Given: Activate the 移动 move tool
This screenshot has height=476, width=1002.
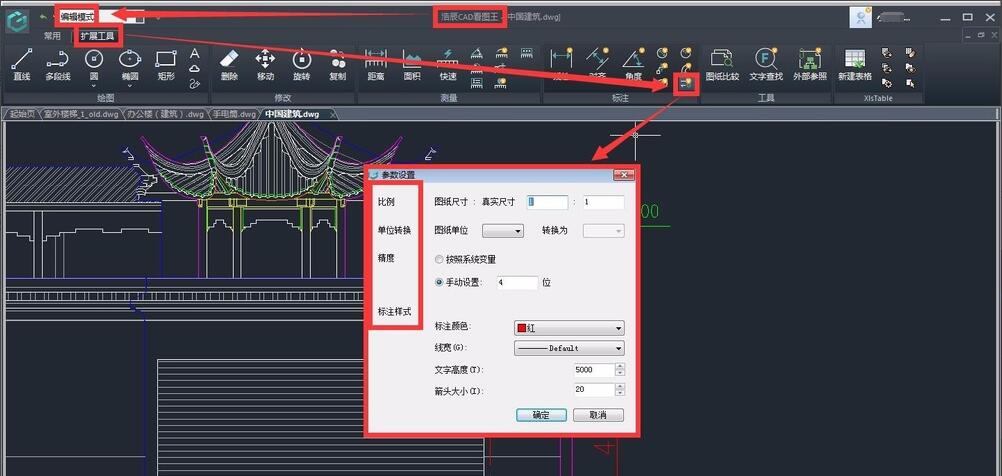Looking at the screenshot, I should 265,65.
